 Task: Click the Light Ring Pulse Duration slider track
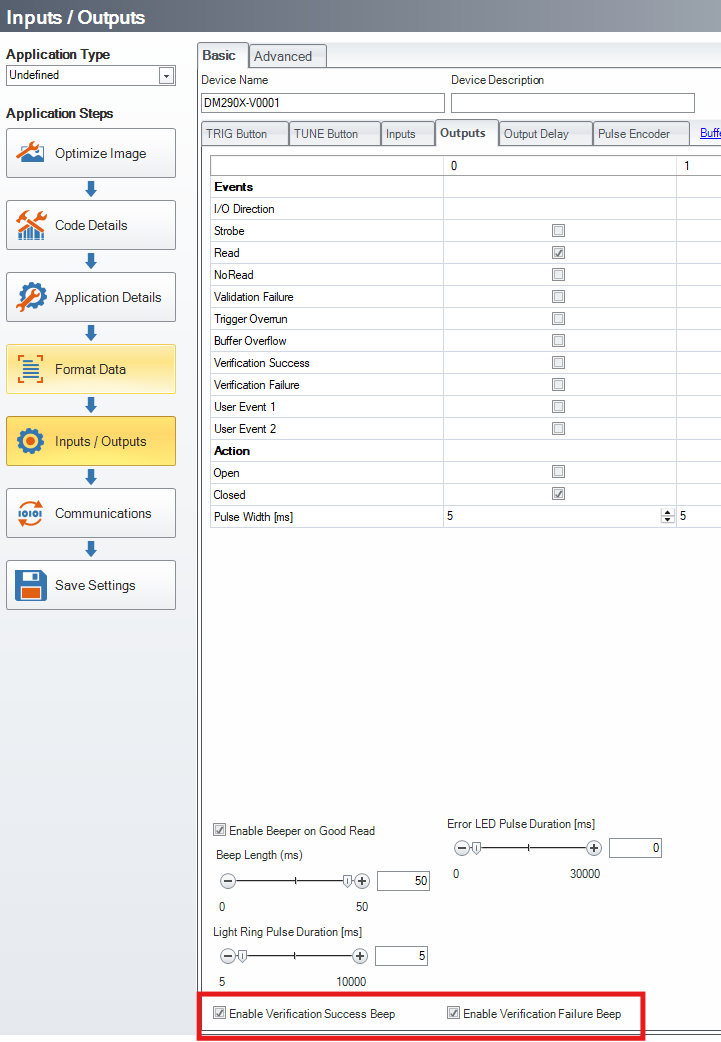[x=294, y=956]
